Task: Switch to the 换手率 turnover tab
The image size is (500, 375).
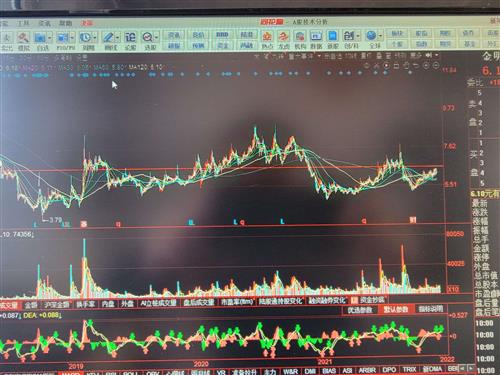Action: coord(86,304)
